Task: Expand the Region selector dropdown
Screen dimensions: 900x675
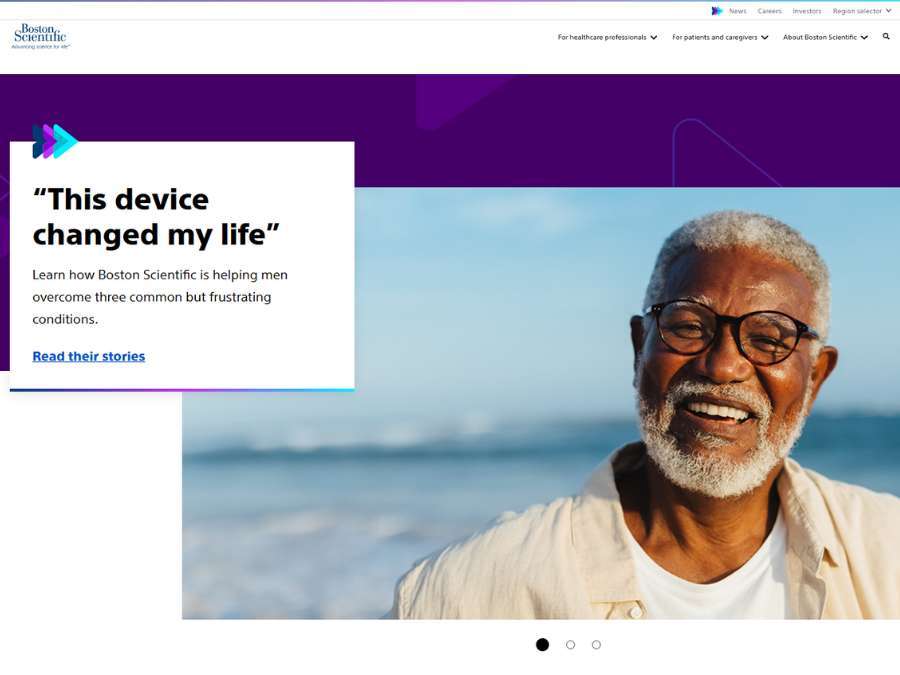Action: (x=862, y=11)
